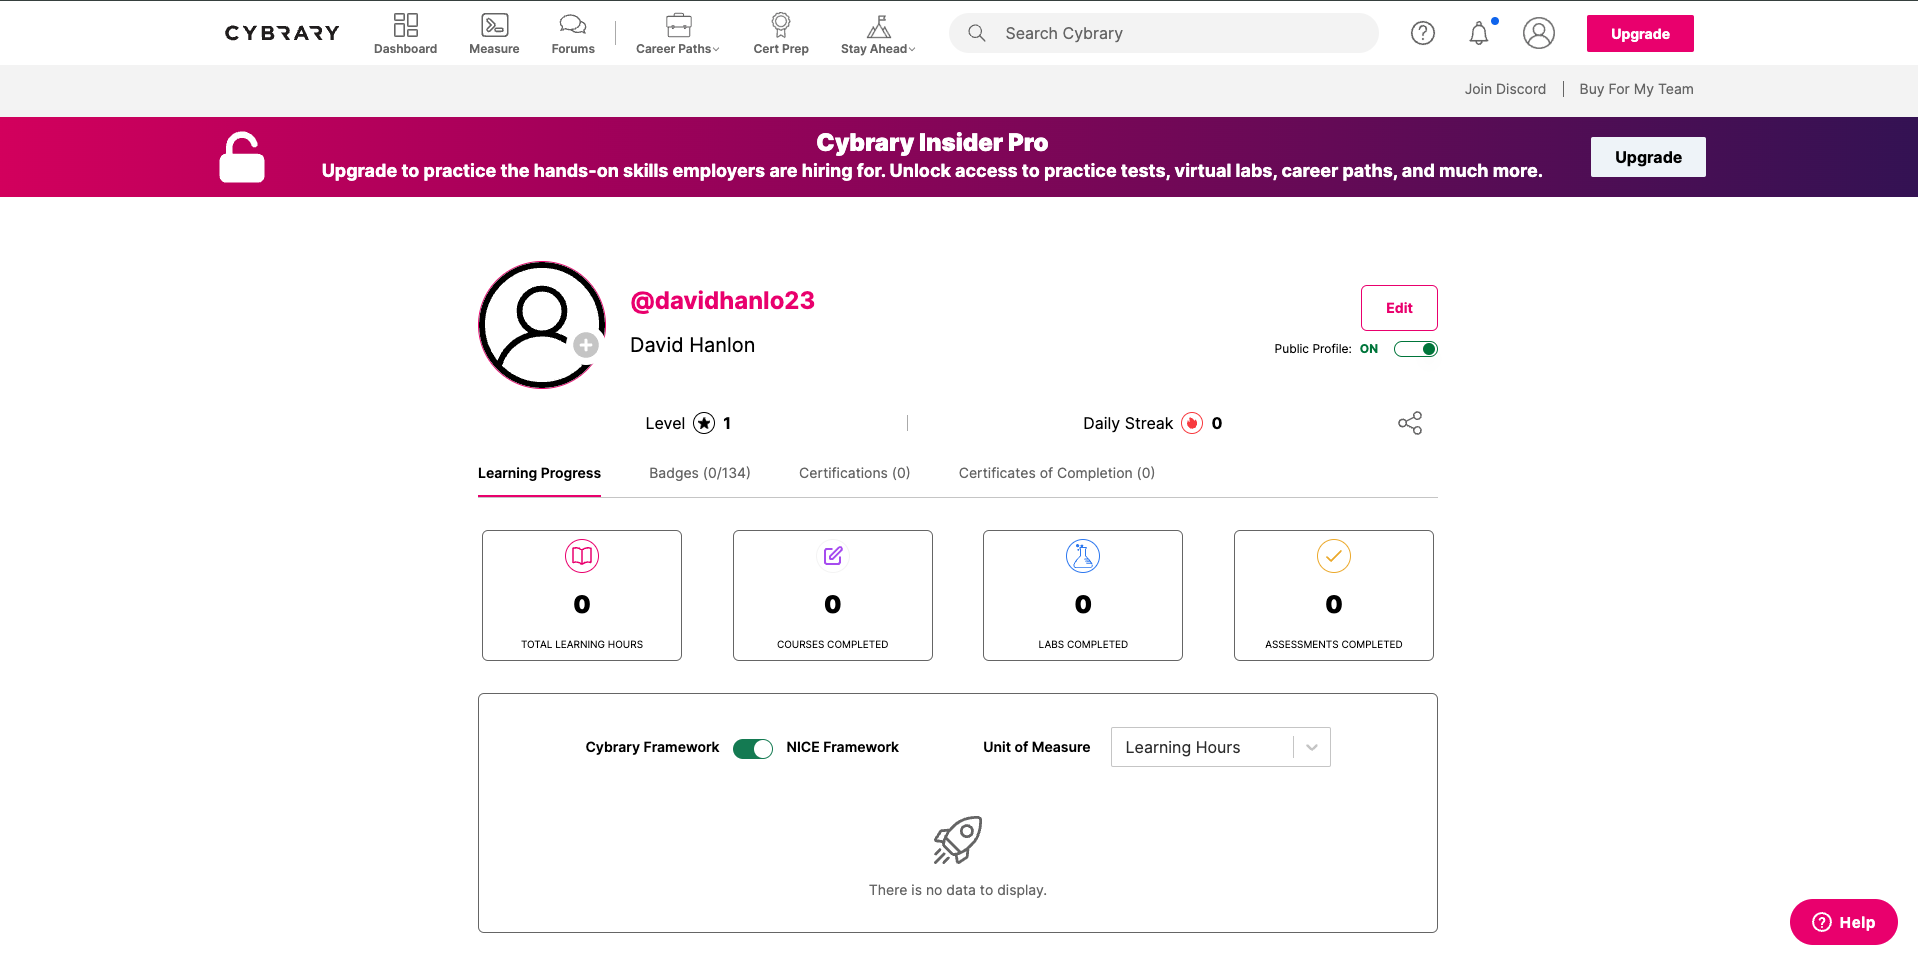The image size is (1918, 959).
Task: Click the Daily Streak flame icon
Action: [x=1192, y=423]
